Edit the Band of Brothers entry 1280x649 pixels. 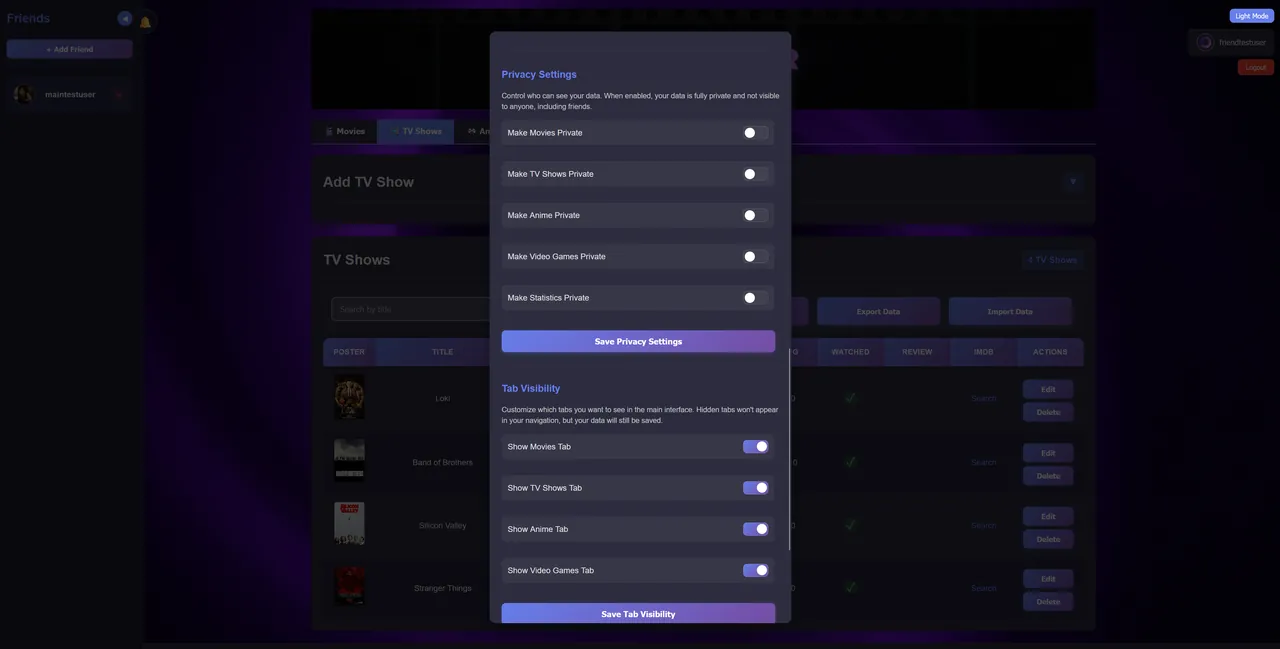click(x=1048, y=453)
